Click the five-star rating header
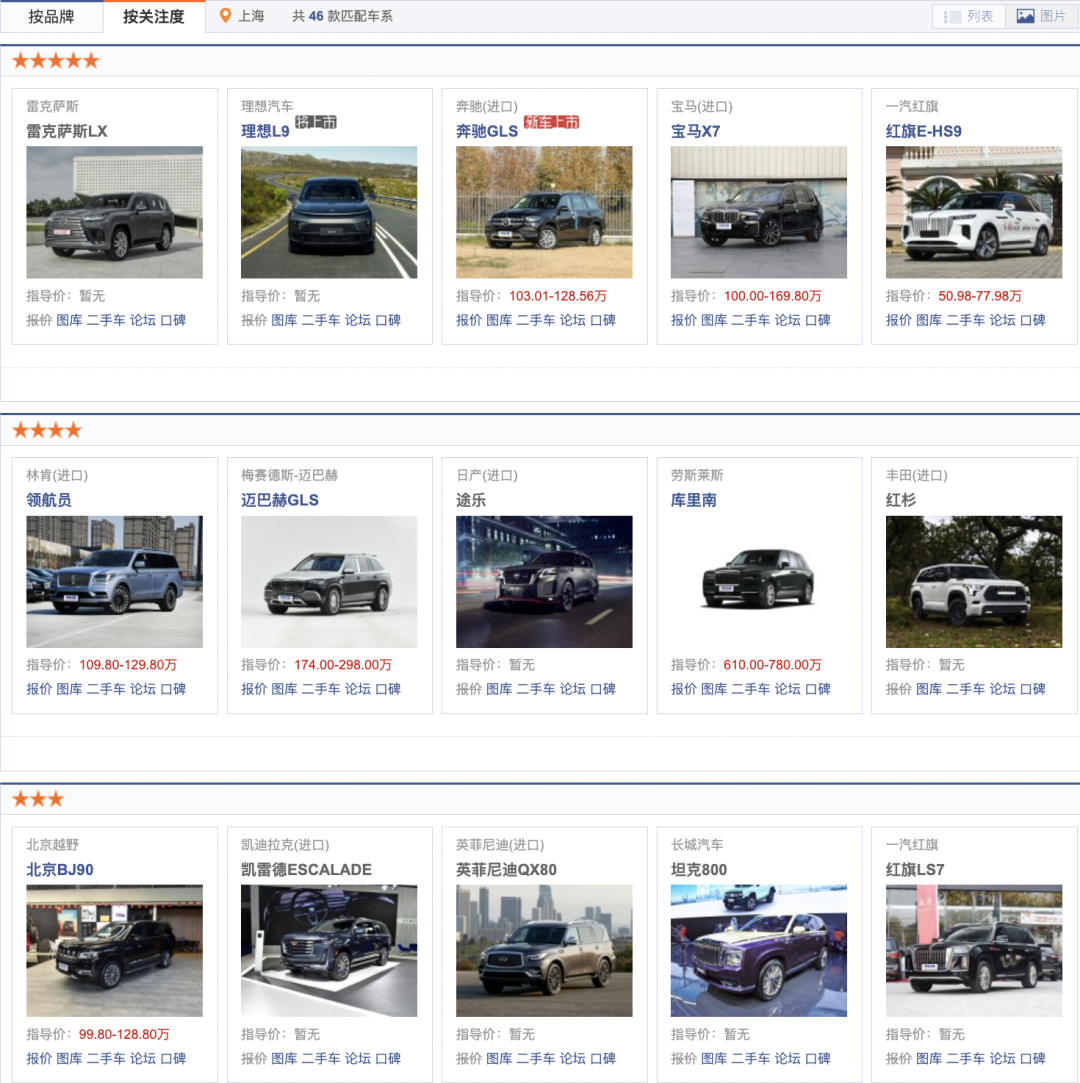1080x1083 pixels. [56, 61]
